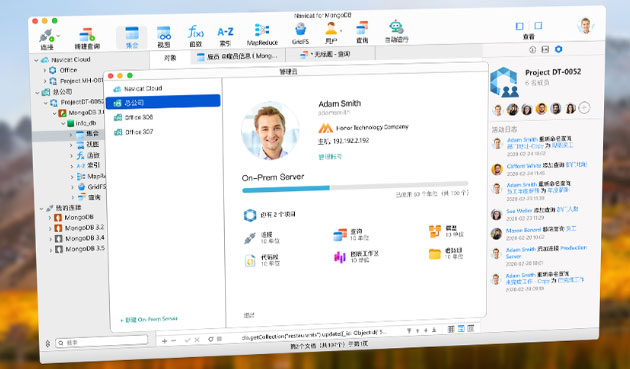Select the Collection toolbar icon
Viewport: 630px width, 369px height.
tap(132, 37)
